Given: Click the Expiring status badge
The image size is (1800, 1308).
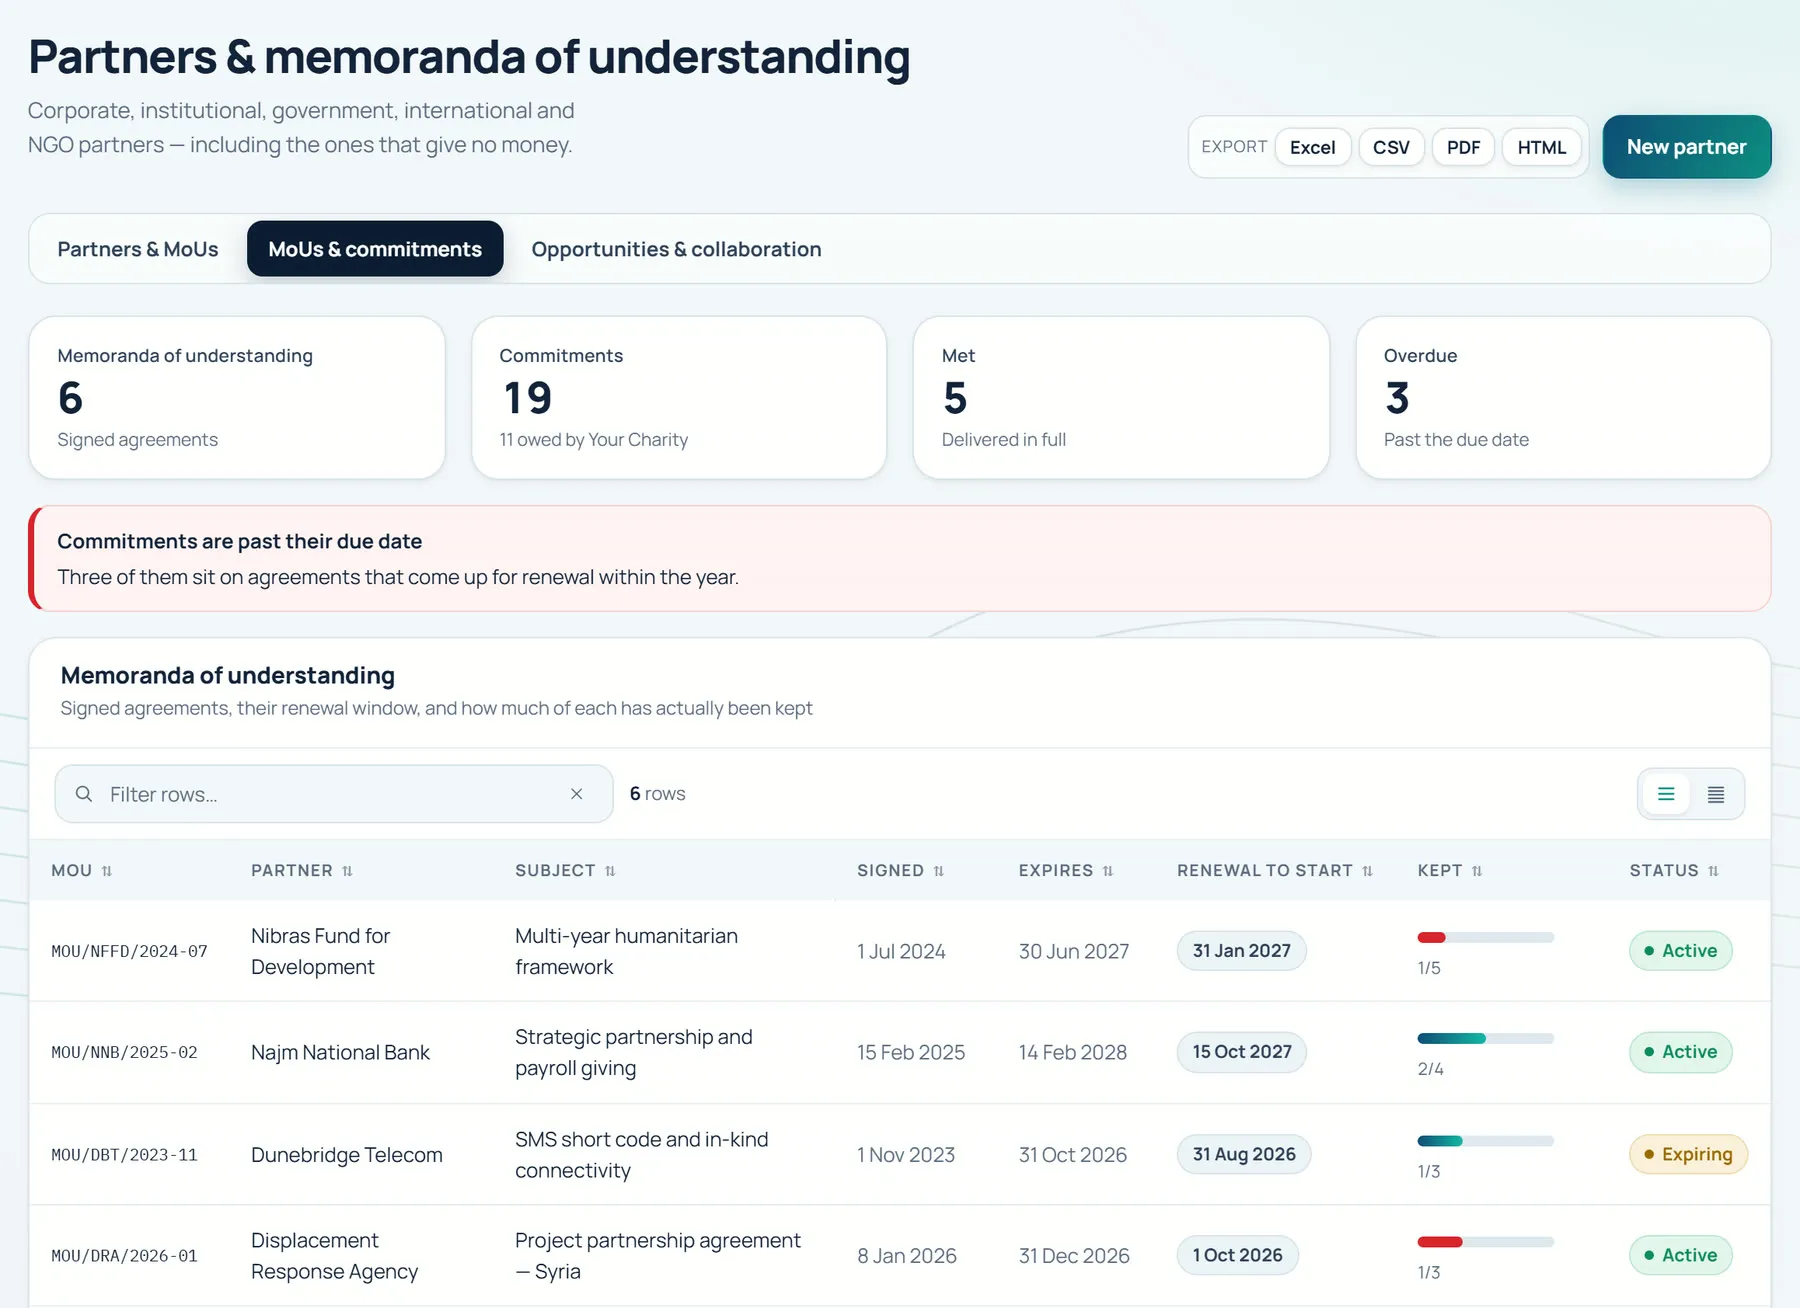Looking at the screenshot, I should point(1688,1154).
